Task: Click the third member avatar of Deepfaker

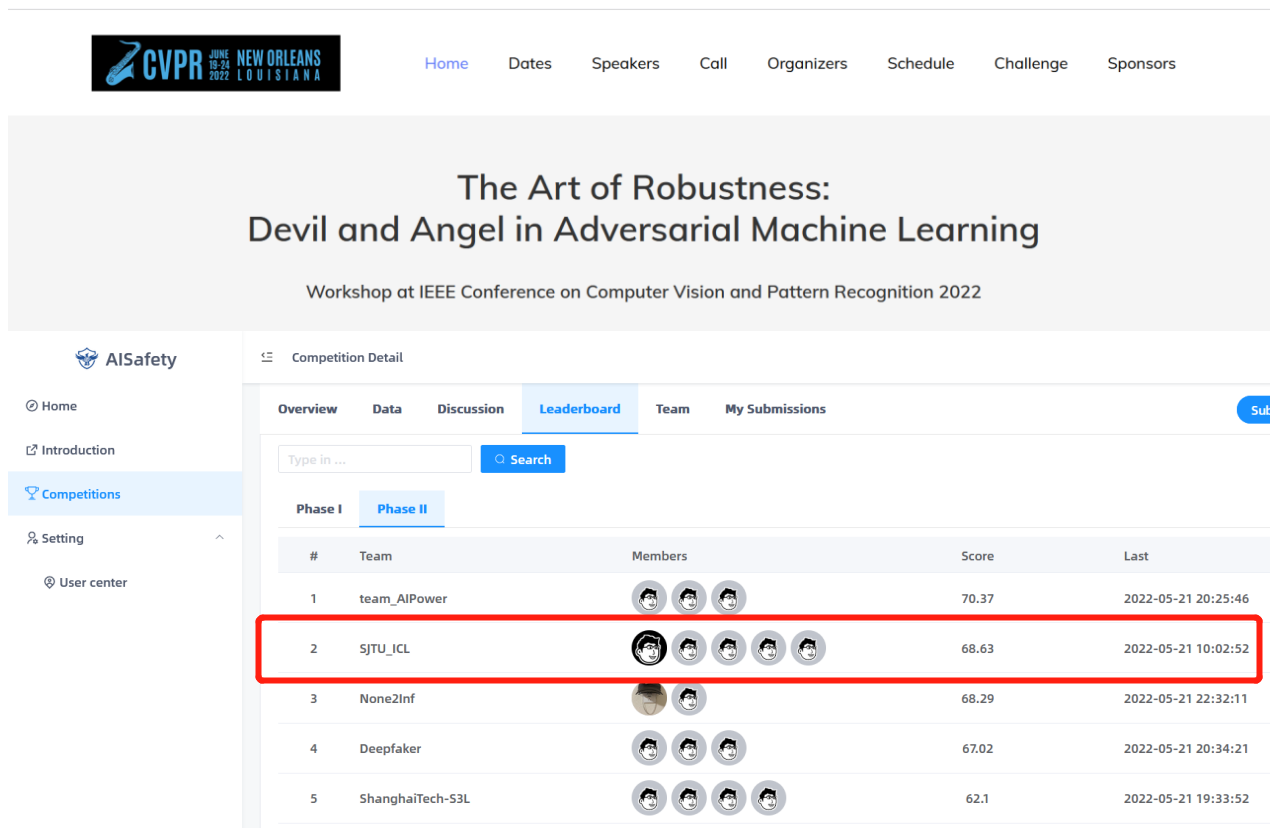Action: [x=728, y=748]
